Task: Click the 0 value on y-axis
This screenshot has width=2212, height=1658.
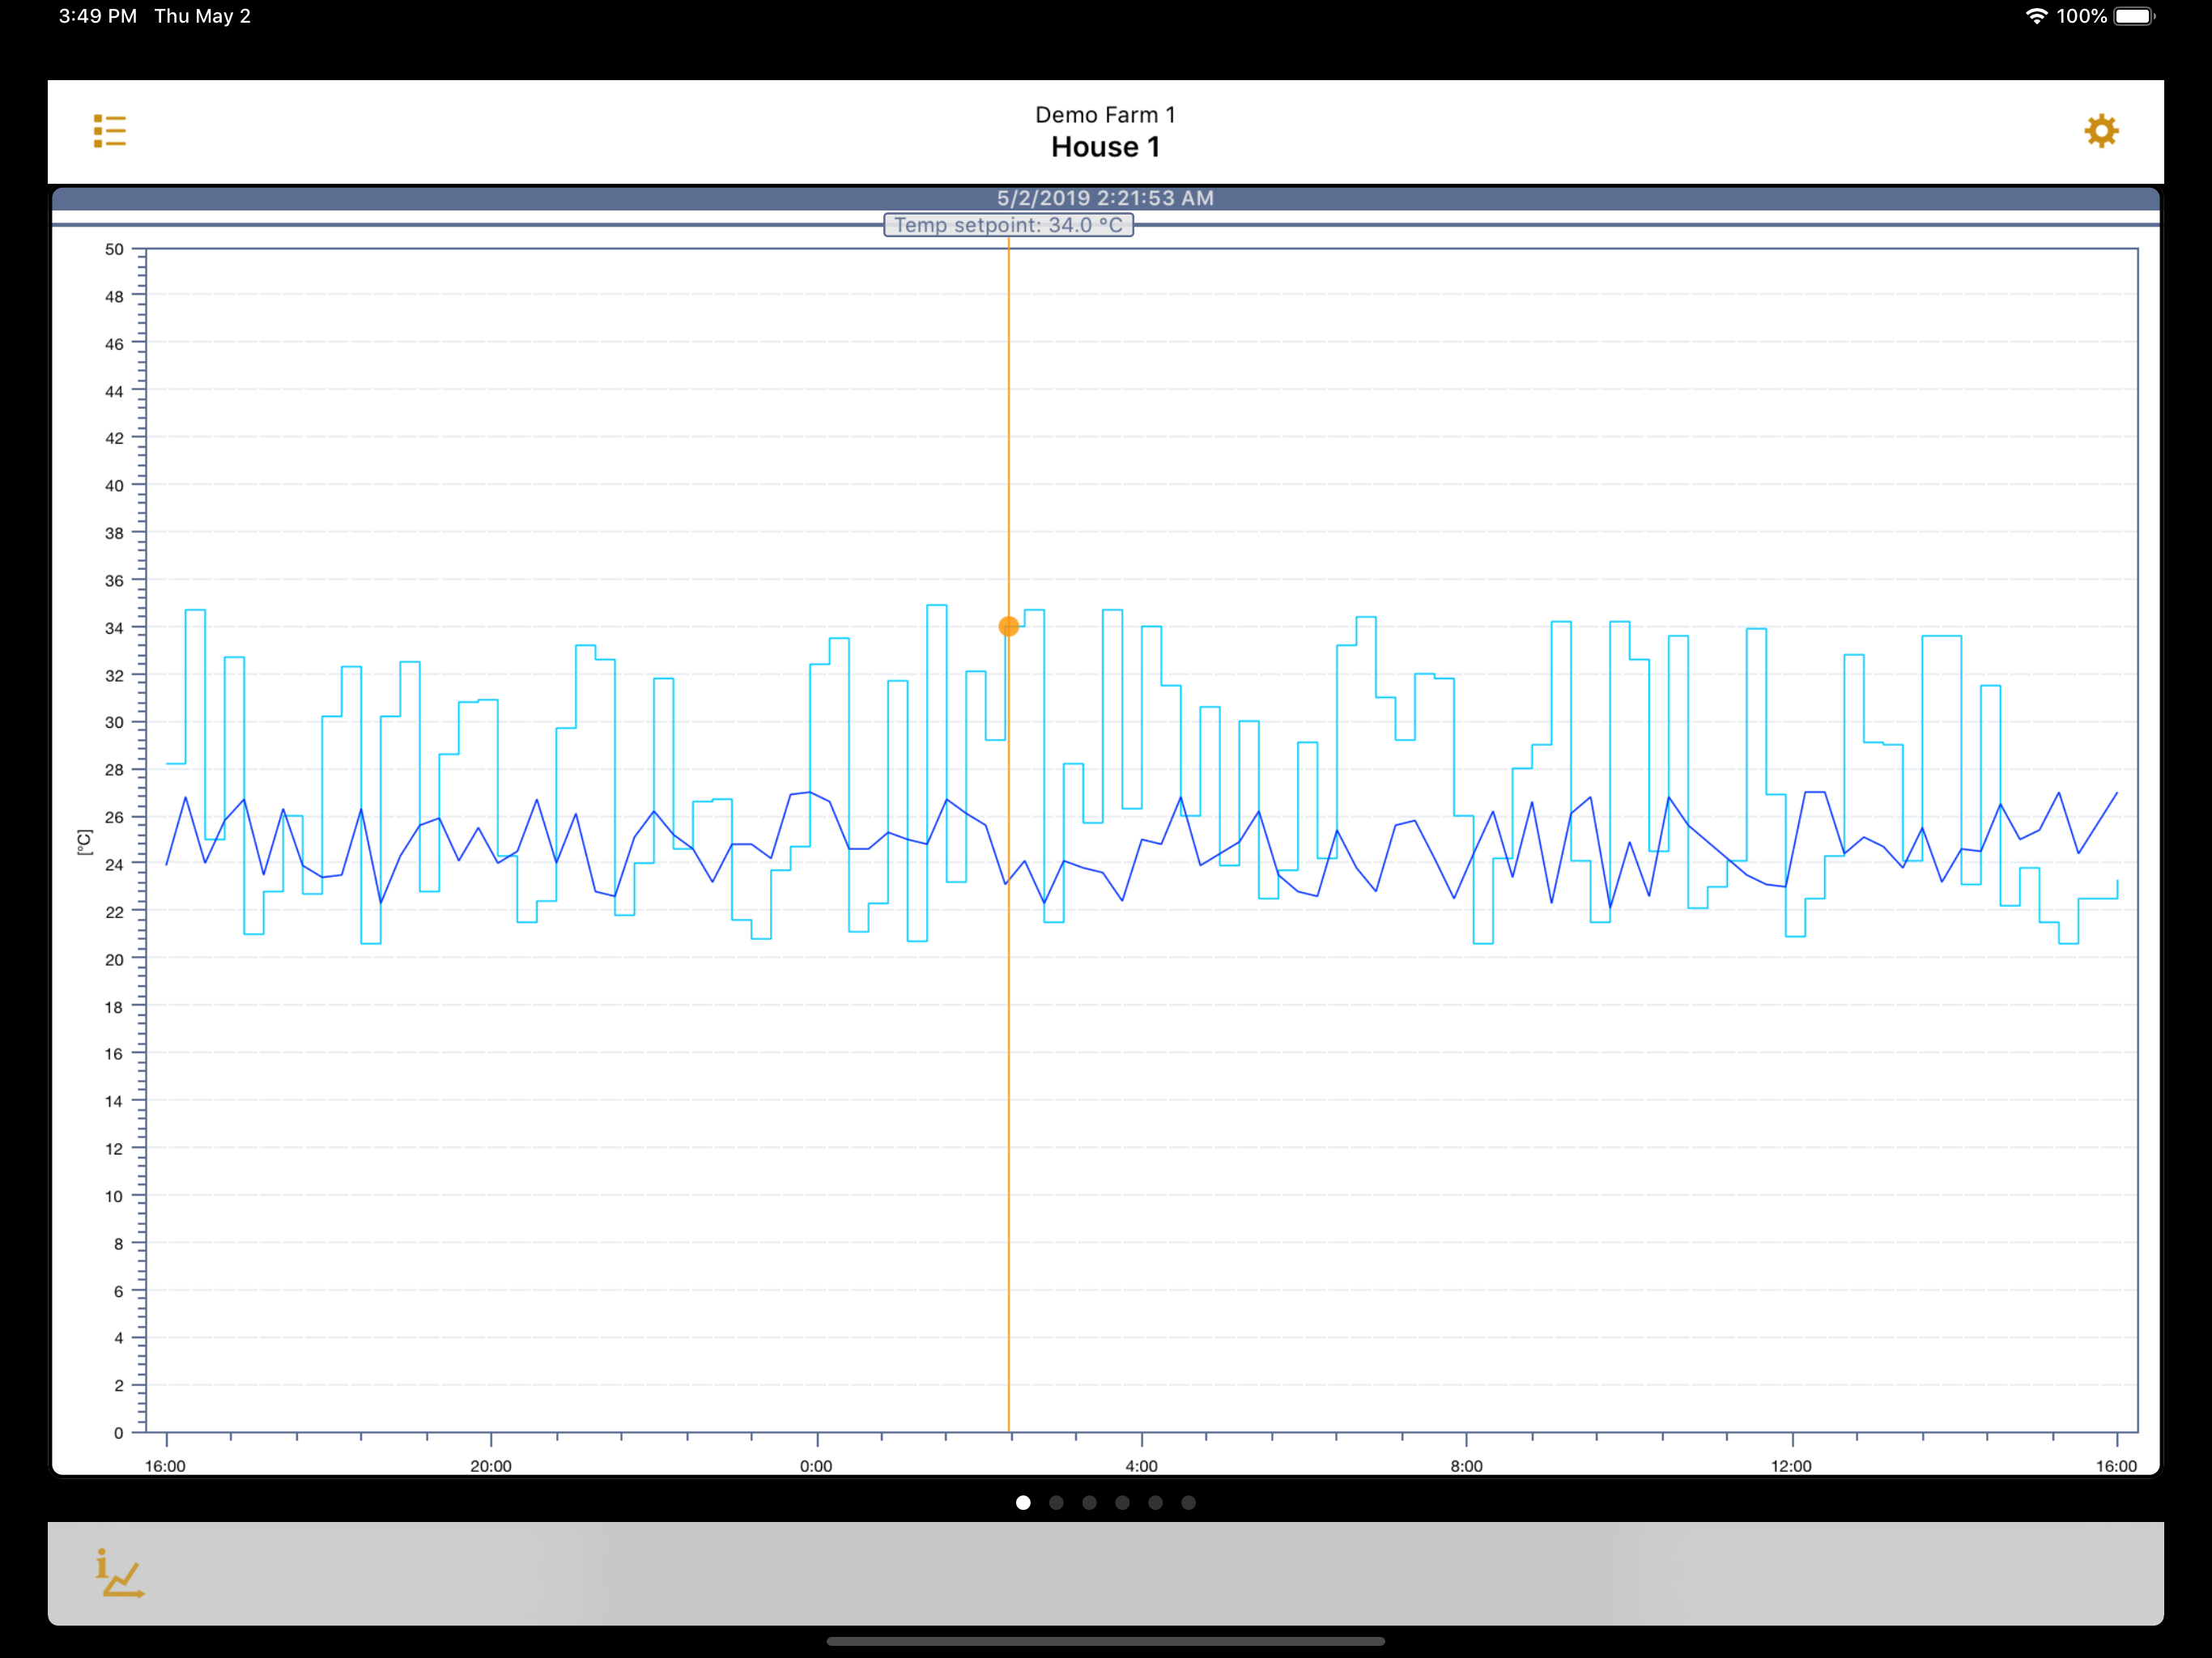Action: tap(118, 1433)
